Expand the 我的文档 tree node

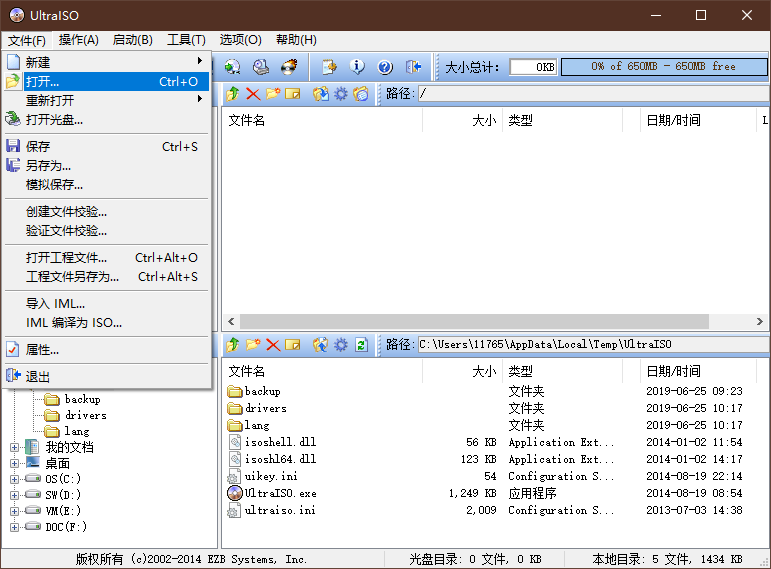click(14, 448)
